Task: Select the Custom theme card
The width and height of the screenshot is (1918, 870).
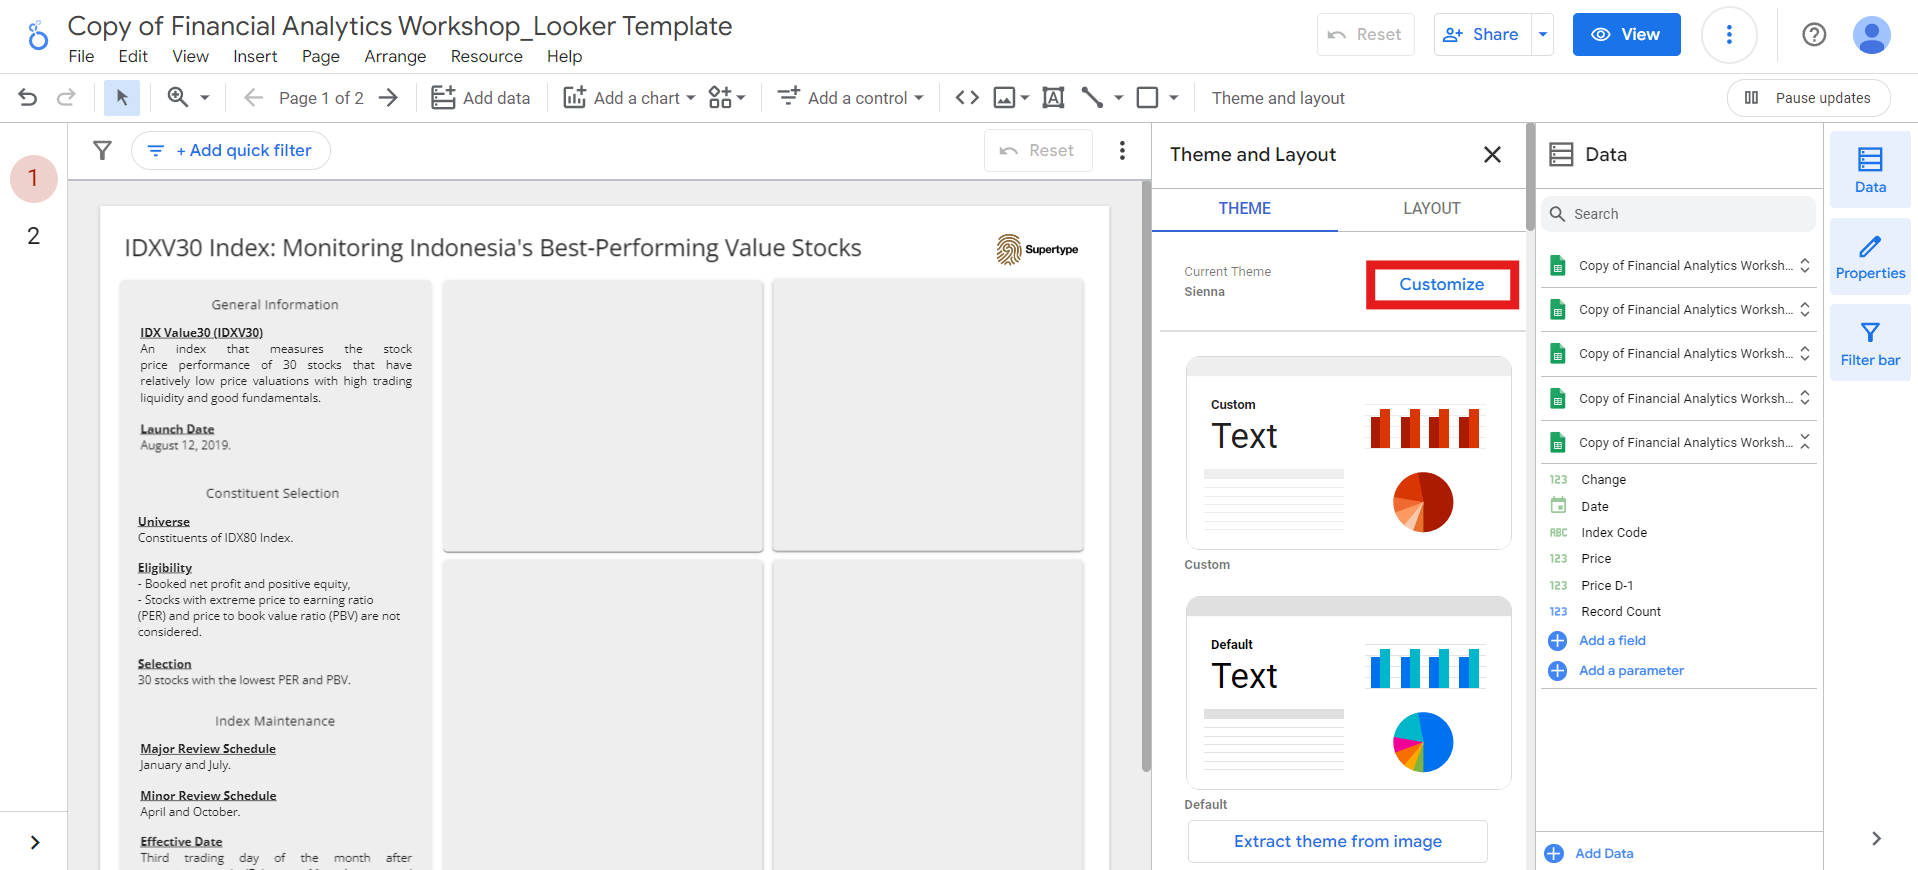Action: point(1348,453)
